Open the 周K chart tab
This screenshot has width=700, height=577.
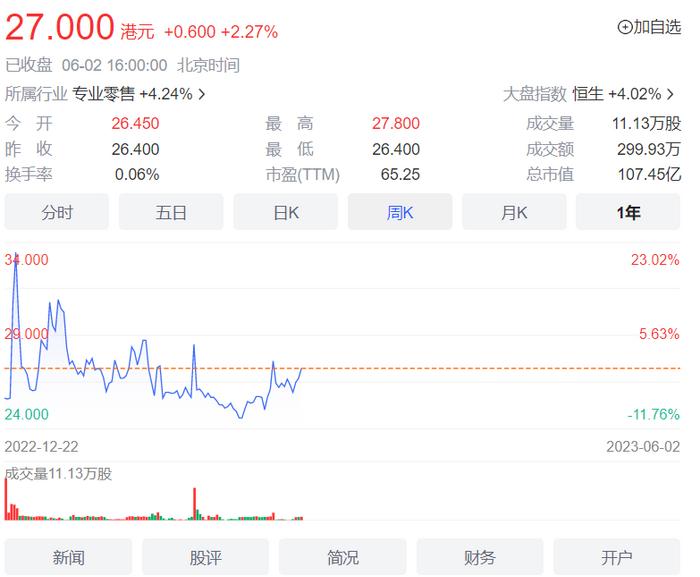400,212
